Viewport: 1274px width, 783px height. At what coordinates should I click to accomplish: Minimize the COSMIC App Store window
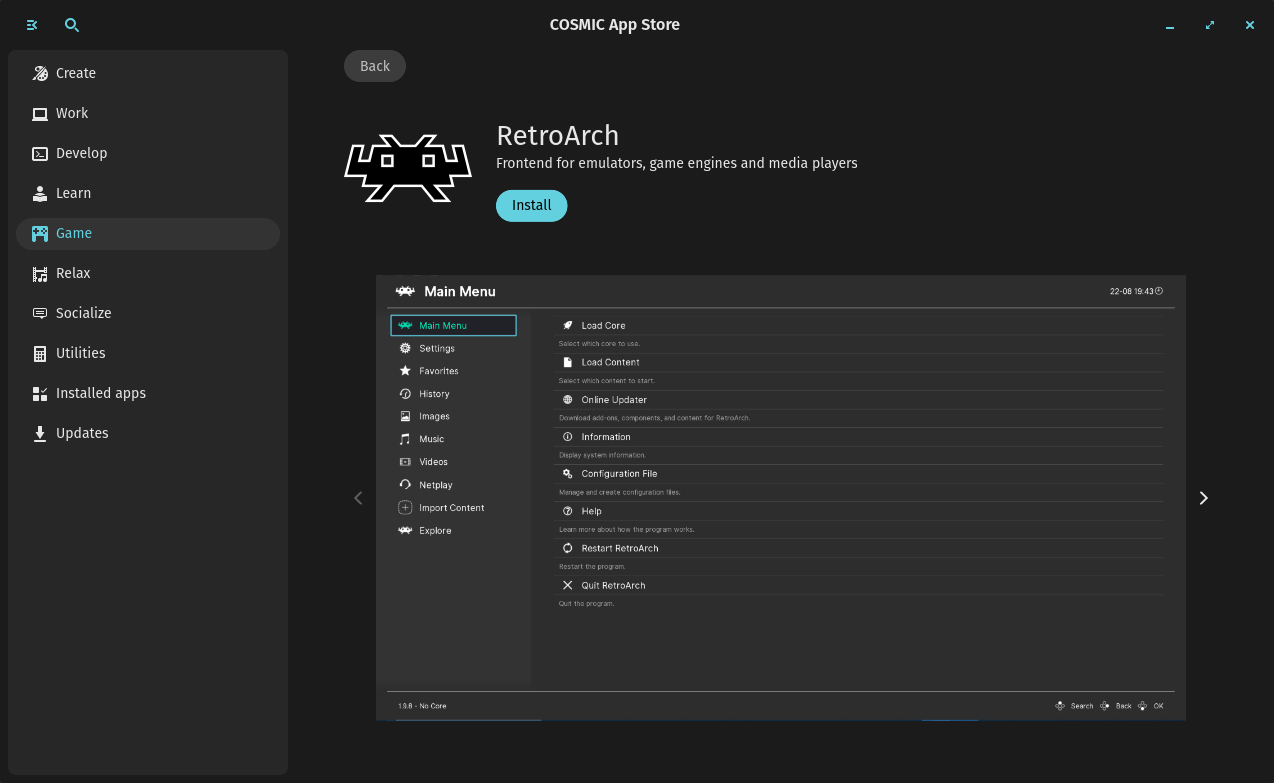click(x=1170, y=25)
